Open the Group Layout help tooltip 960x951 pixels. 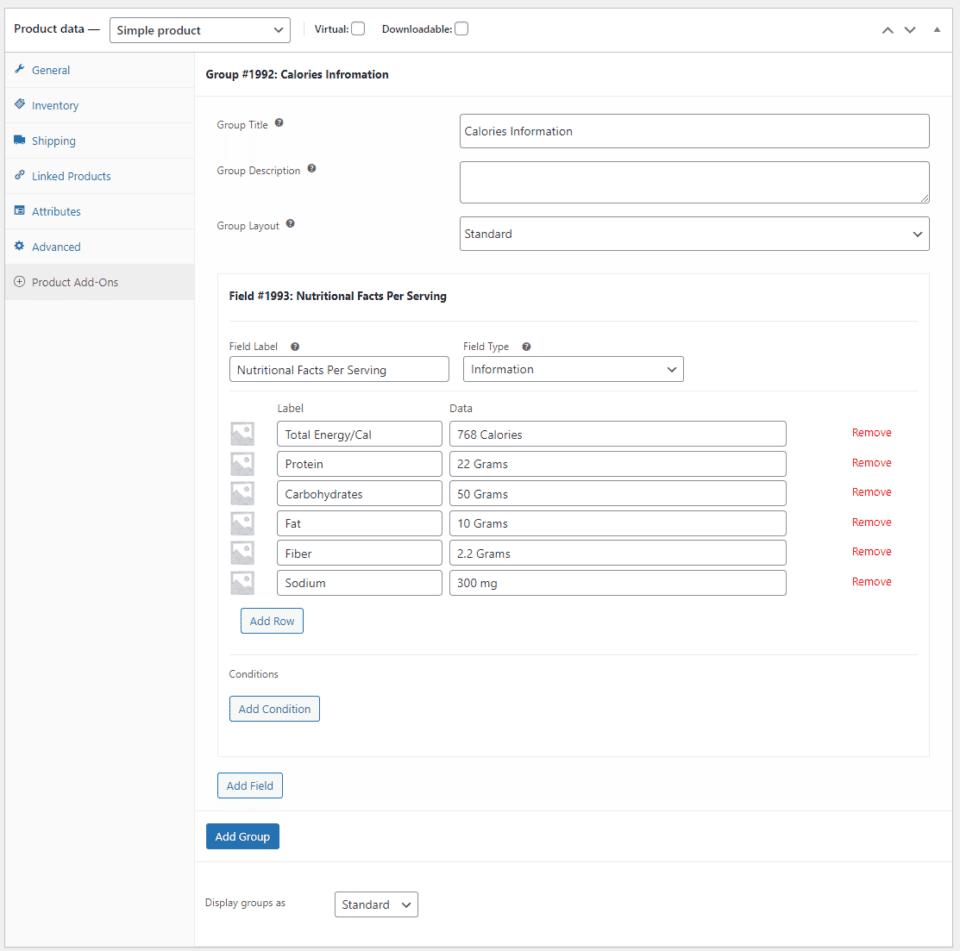pyautogui.click(x=289, y=224)
